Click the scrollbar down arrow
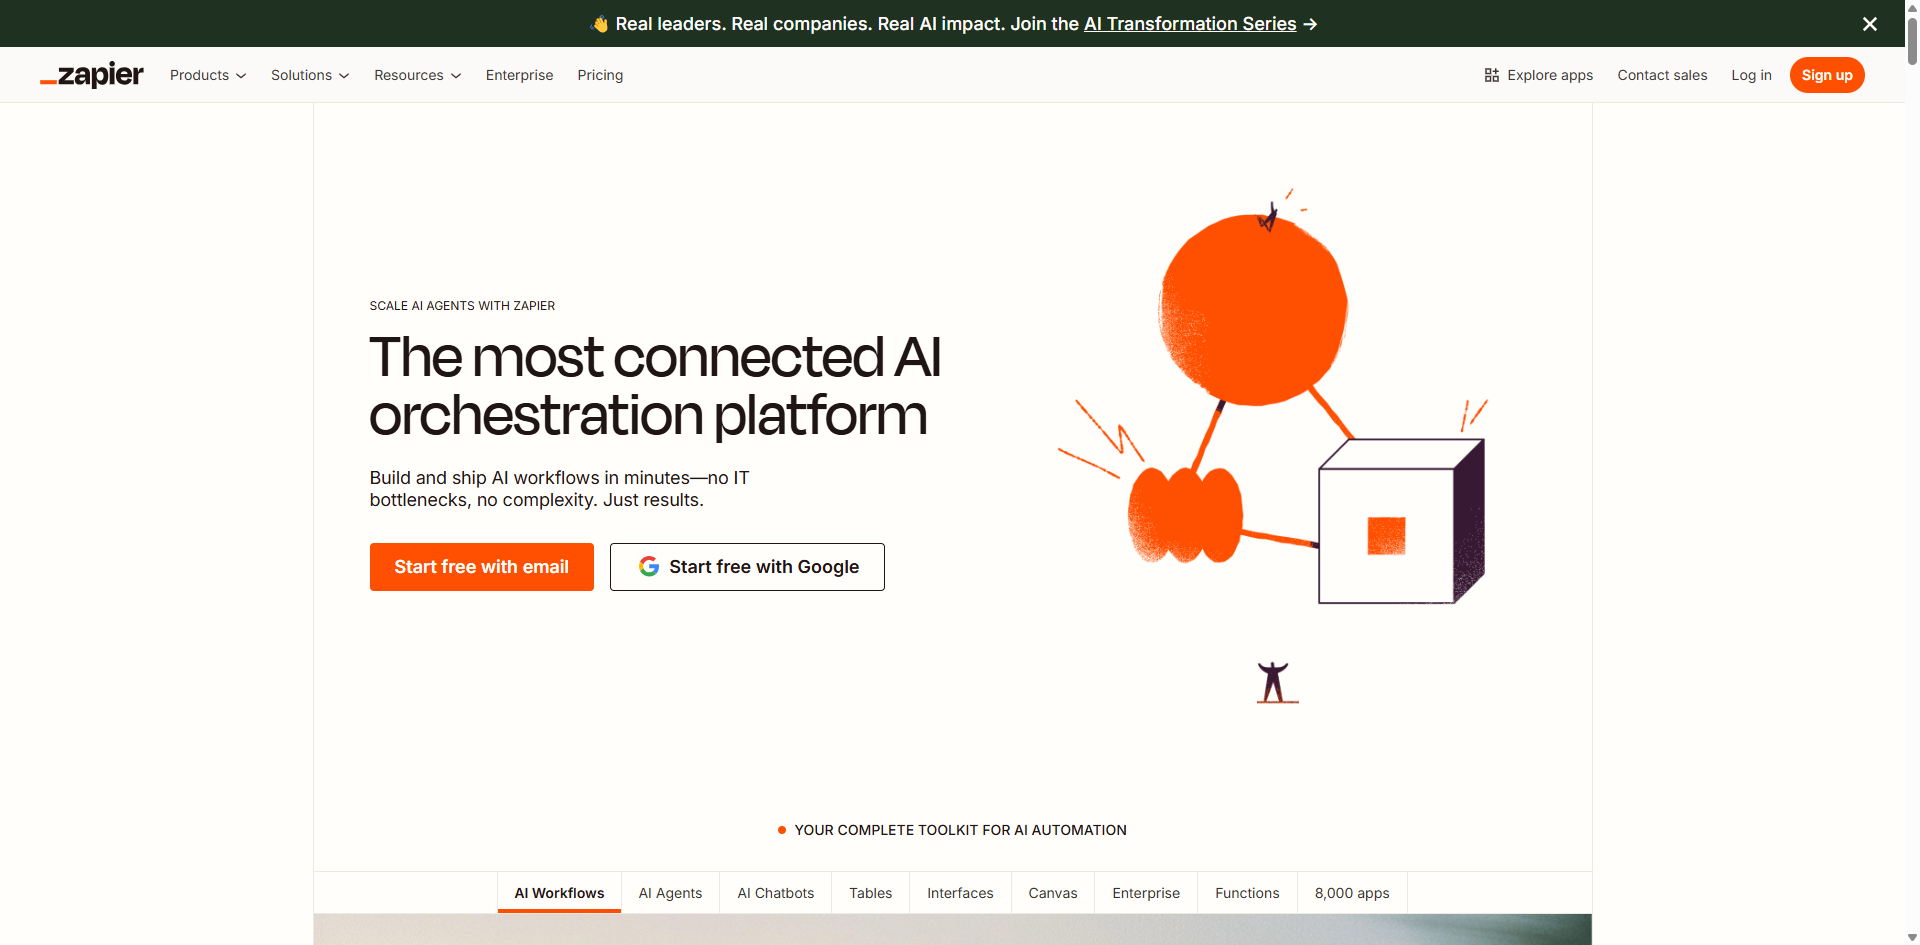 point(1910,937)
